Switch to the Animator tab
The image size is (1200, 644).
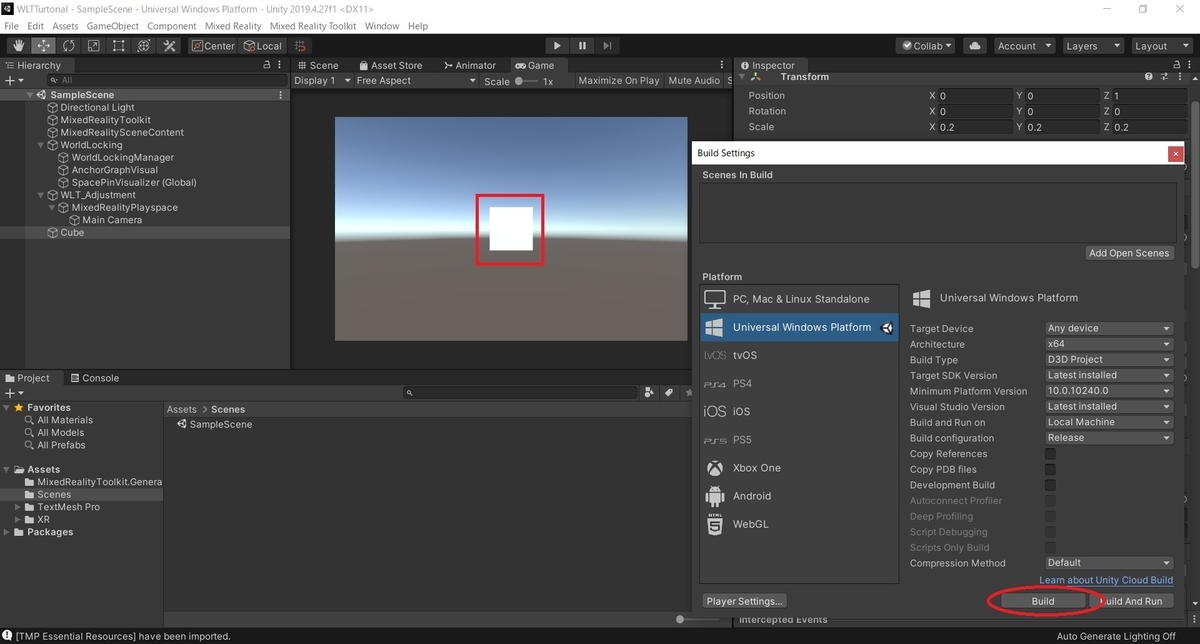tap(469, 65)
